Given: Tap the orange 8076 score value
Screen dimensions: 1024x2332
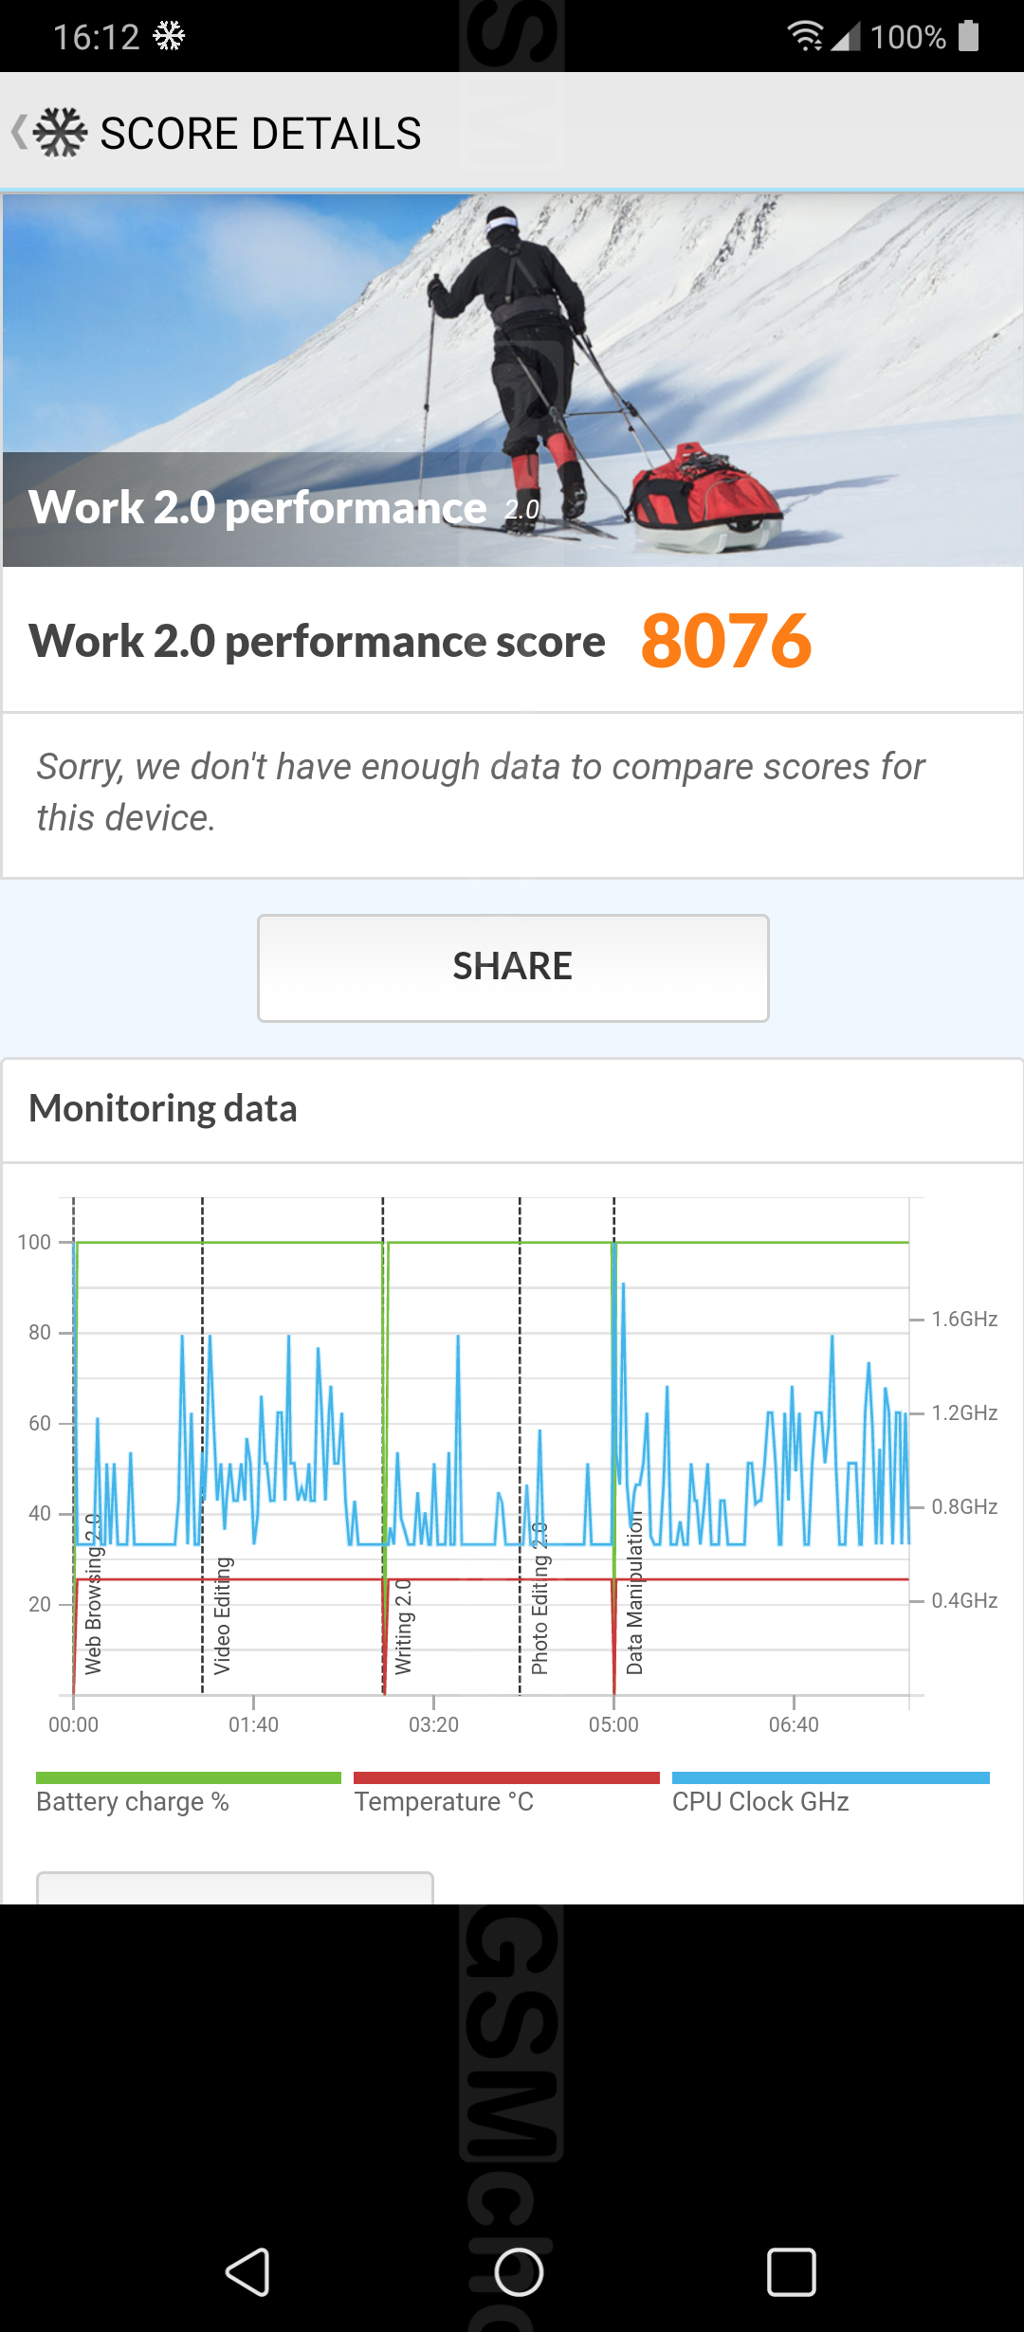Looking at the screenshot, I should pos(726,641).
